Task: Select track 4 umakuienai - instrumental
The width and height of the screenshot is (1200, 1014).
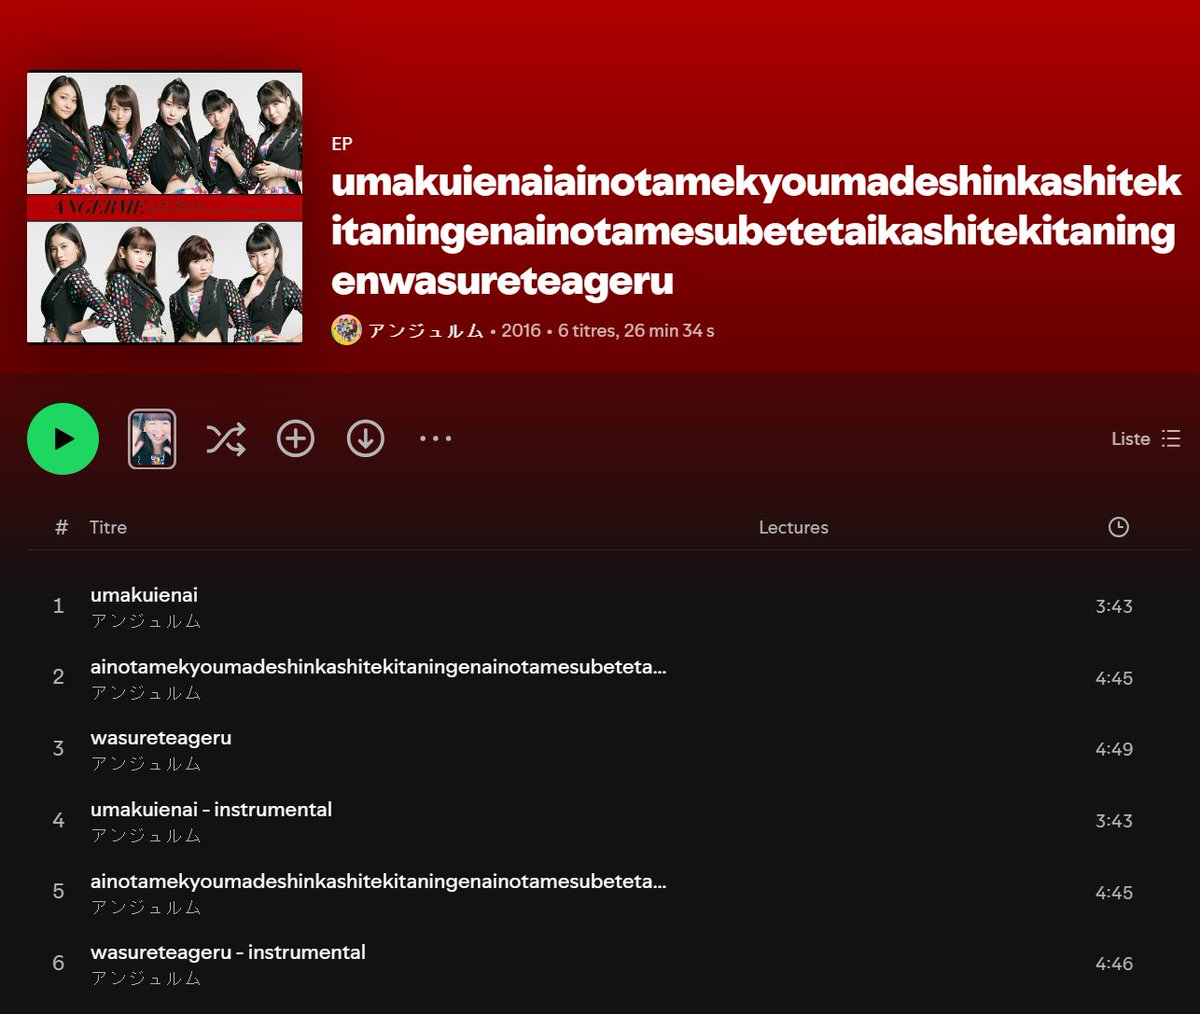Action: pyautogui.click(x=211, y=810)
